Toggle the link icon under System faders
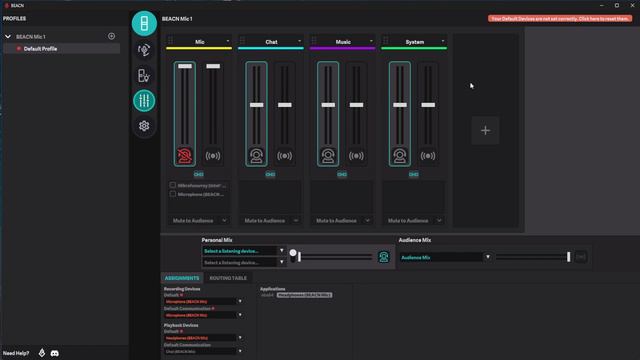The height and width of the screenshot is (360, 640). pyautogui.click(x=413, y=174)
